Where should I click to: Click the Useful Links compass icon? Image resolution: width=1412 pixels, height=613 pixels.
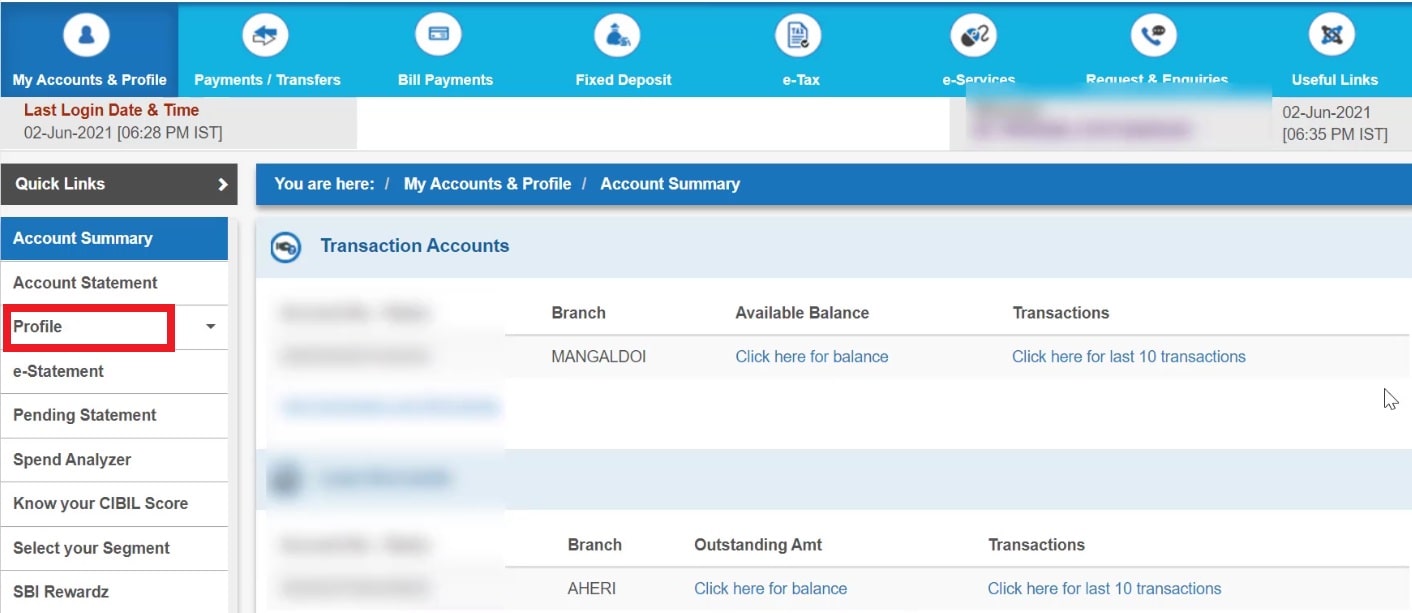(x=1333, y=33)
